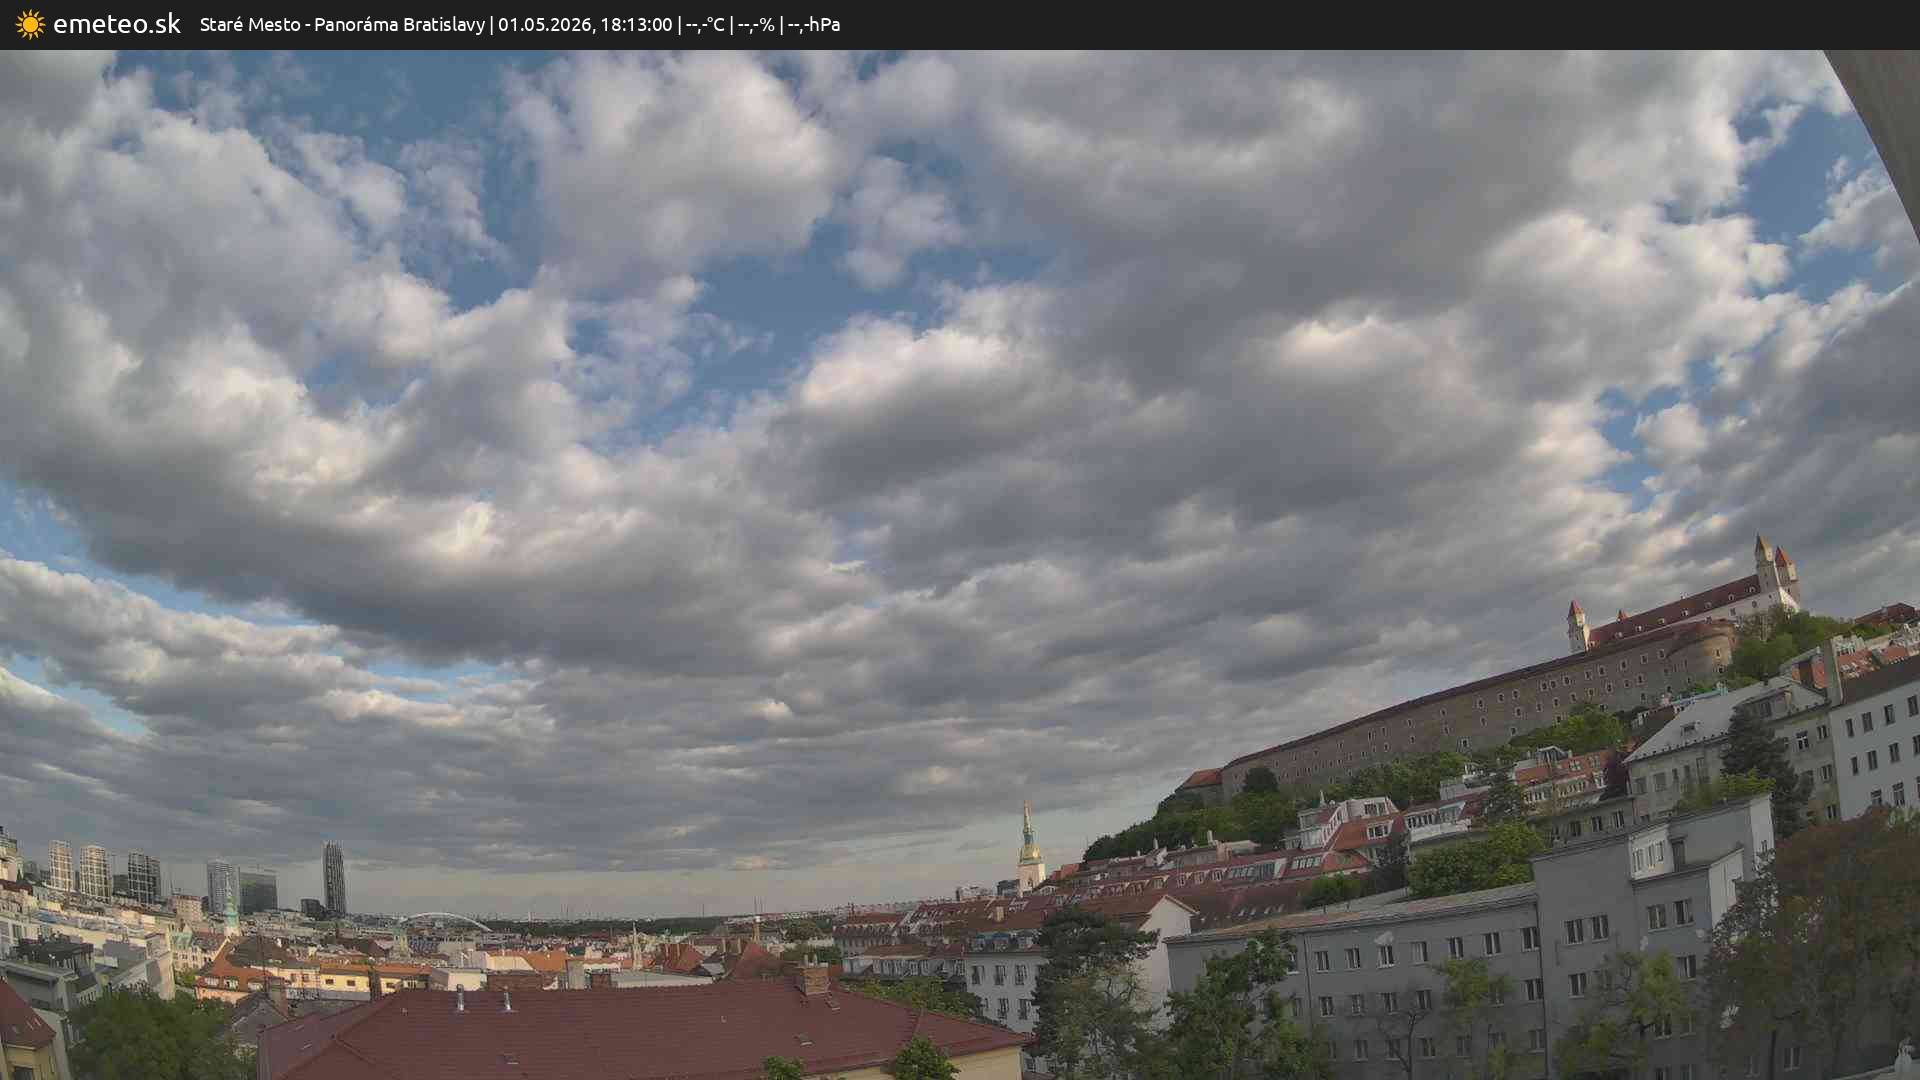The height and width of the screenshot is (1080, 1920).
Task: Click the timestamp '01.05.2026, 18:13:00'
Action: tap(585, 25)
